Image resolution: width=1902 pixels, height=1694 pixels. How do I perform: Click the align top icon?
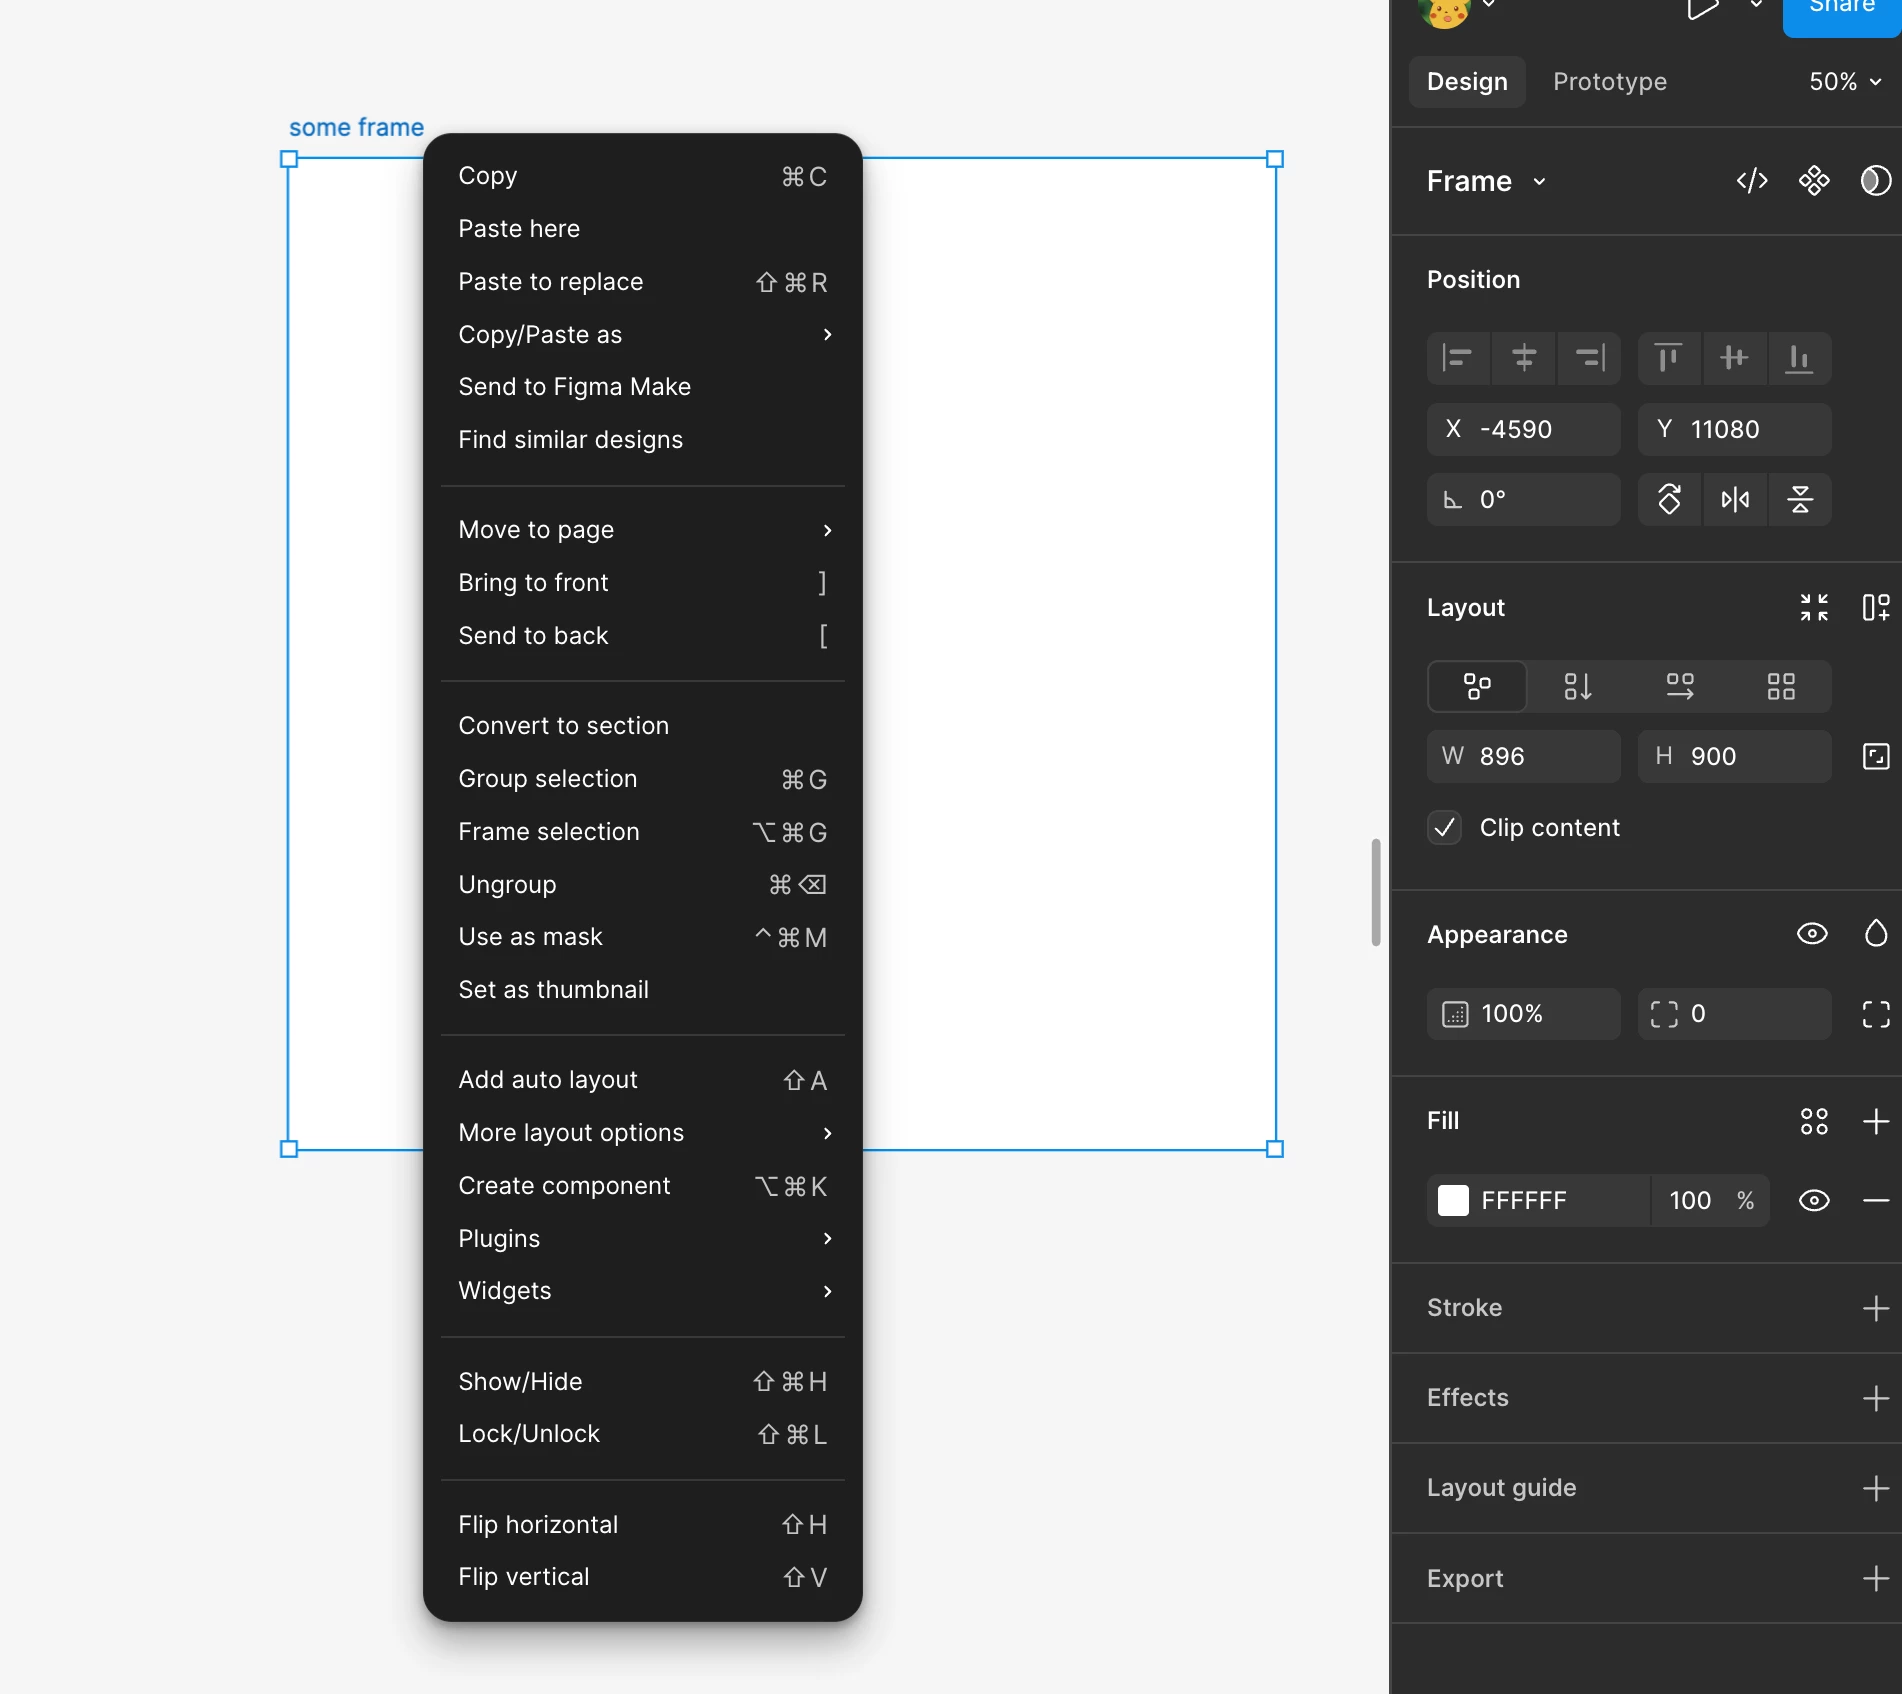[x=1668, y=358]
